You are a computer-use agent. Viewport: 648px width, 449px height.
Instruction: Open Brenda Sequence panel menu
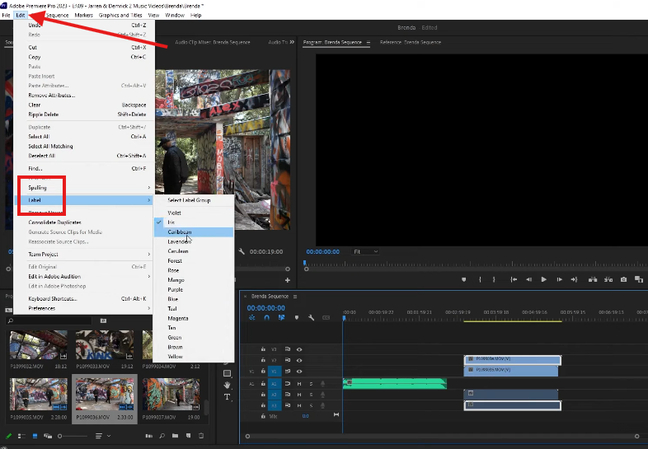pos(295,296)
